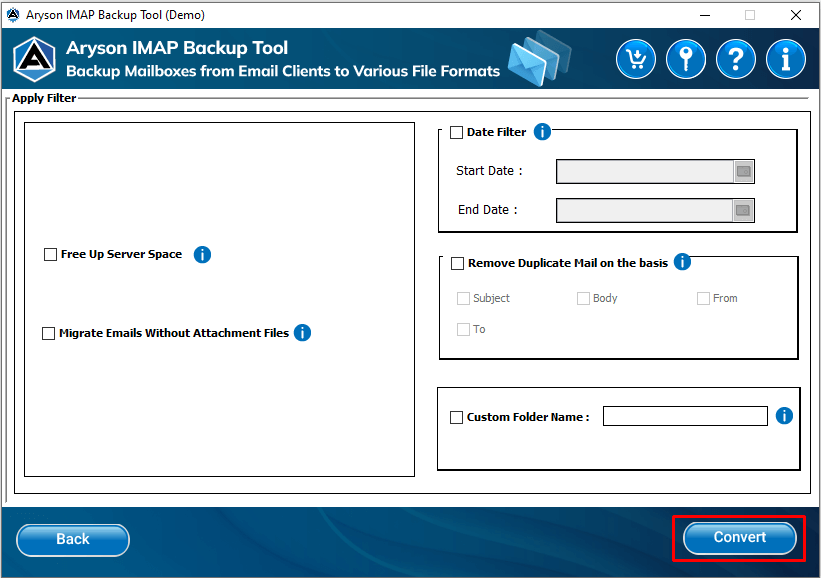Go Back to the previous step
Image resolution: width=821 pixels, height=578 pixels.
click(73, 540)
